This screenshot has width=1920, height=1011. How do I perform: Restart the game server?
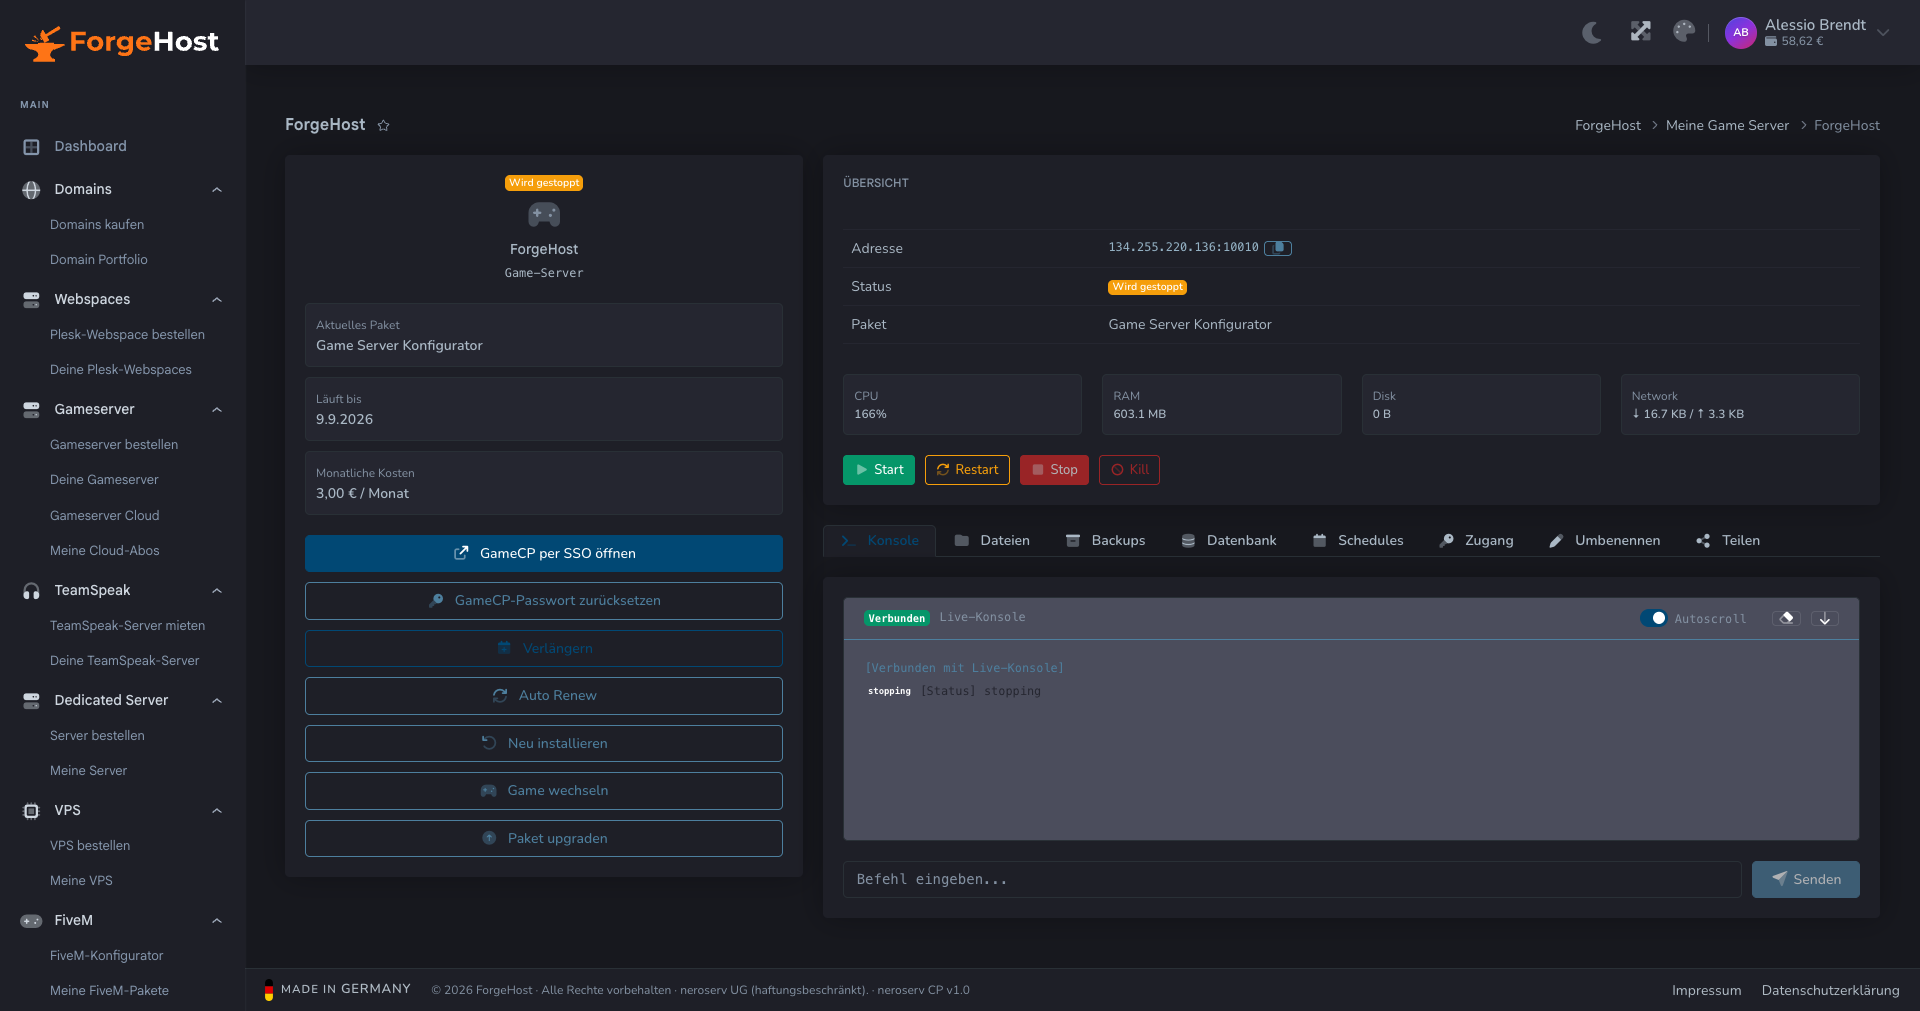coord(967,470)
